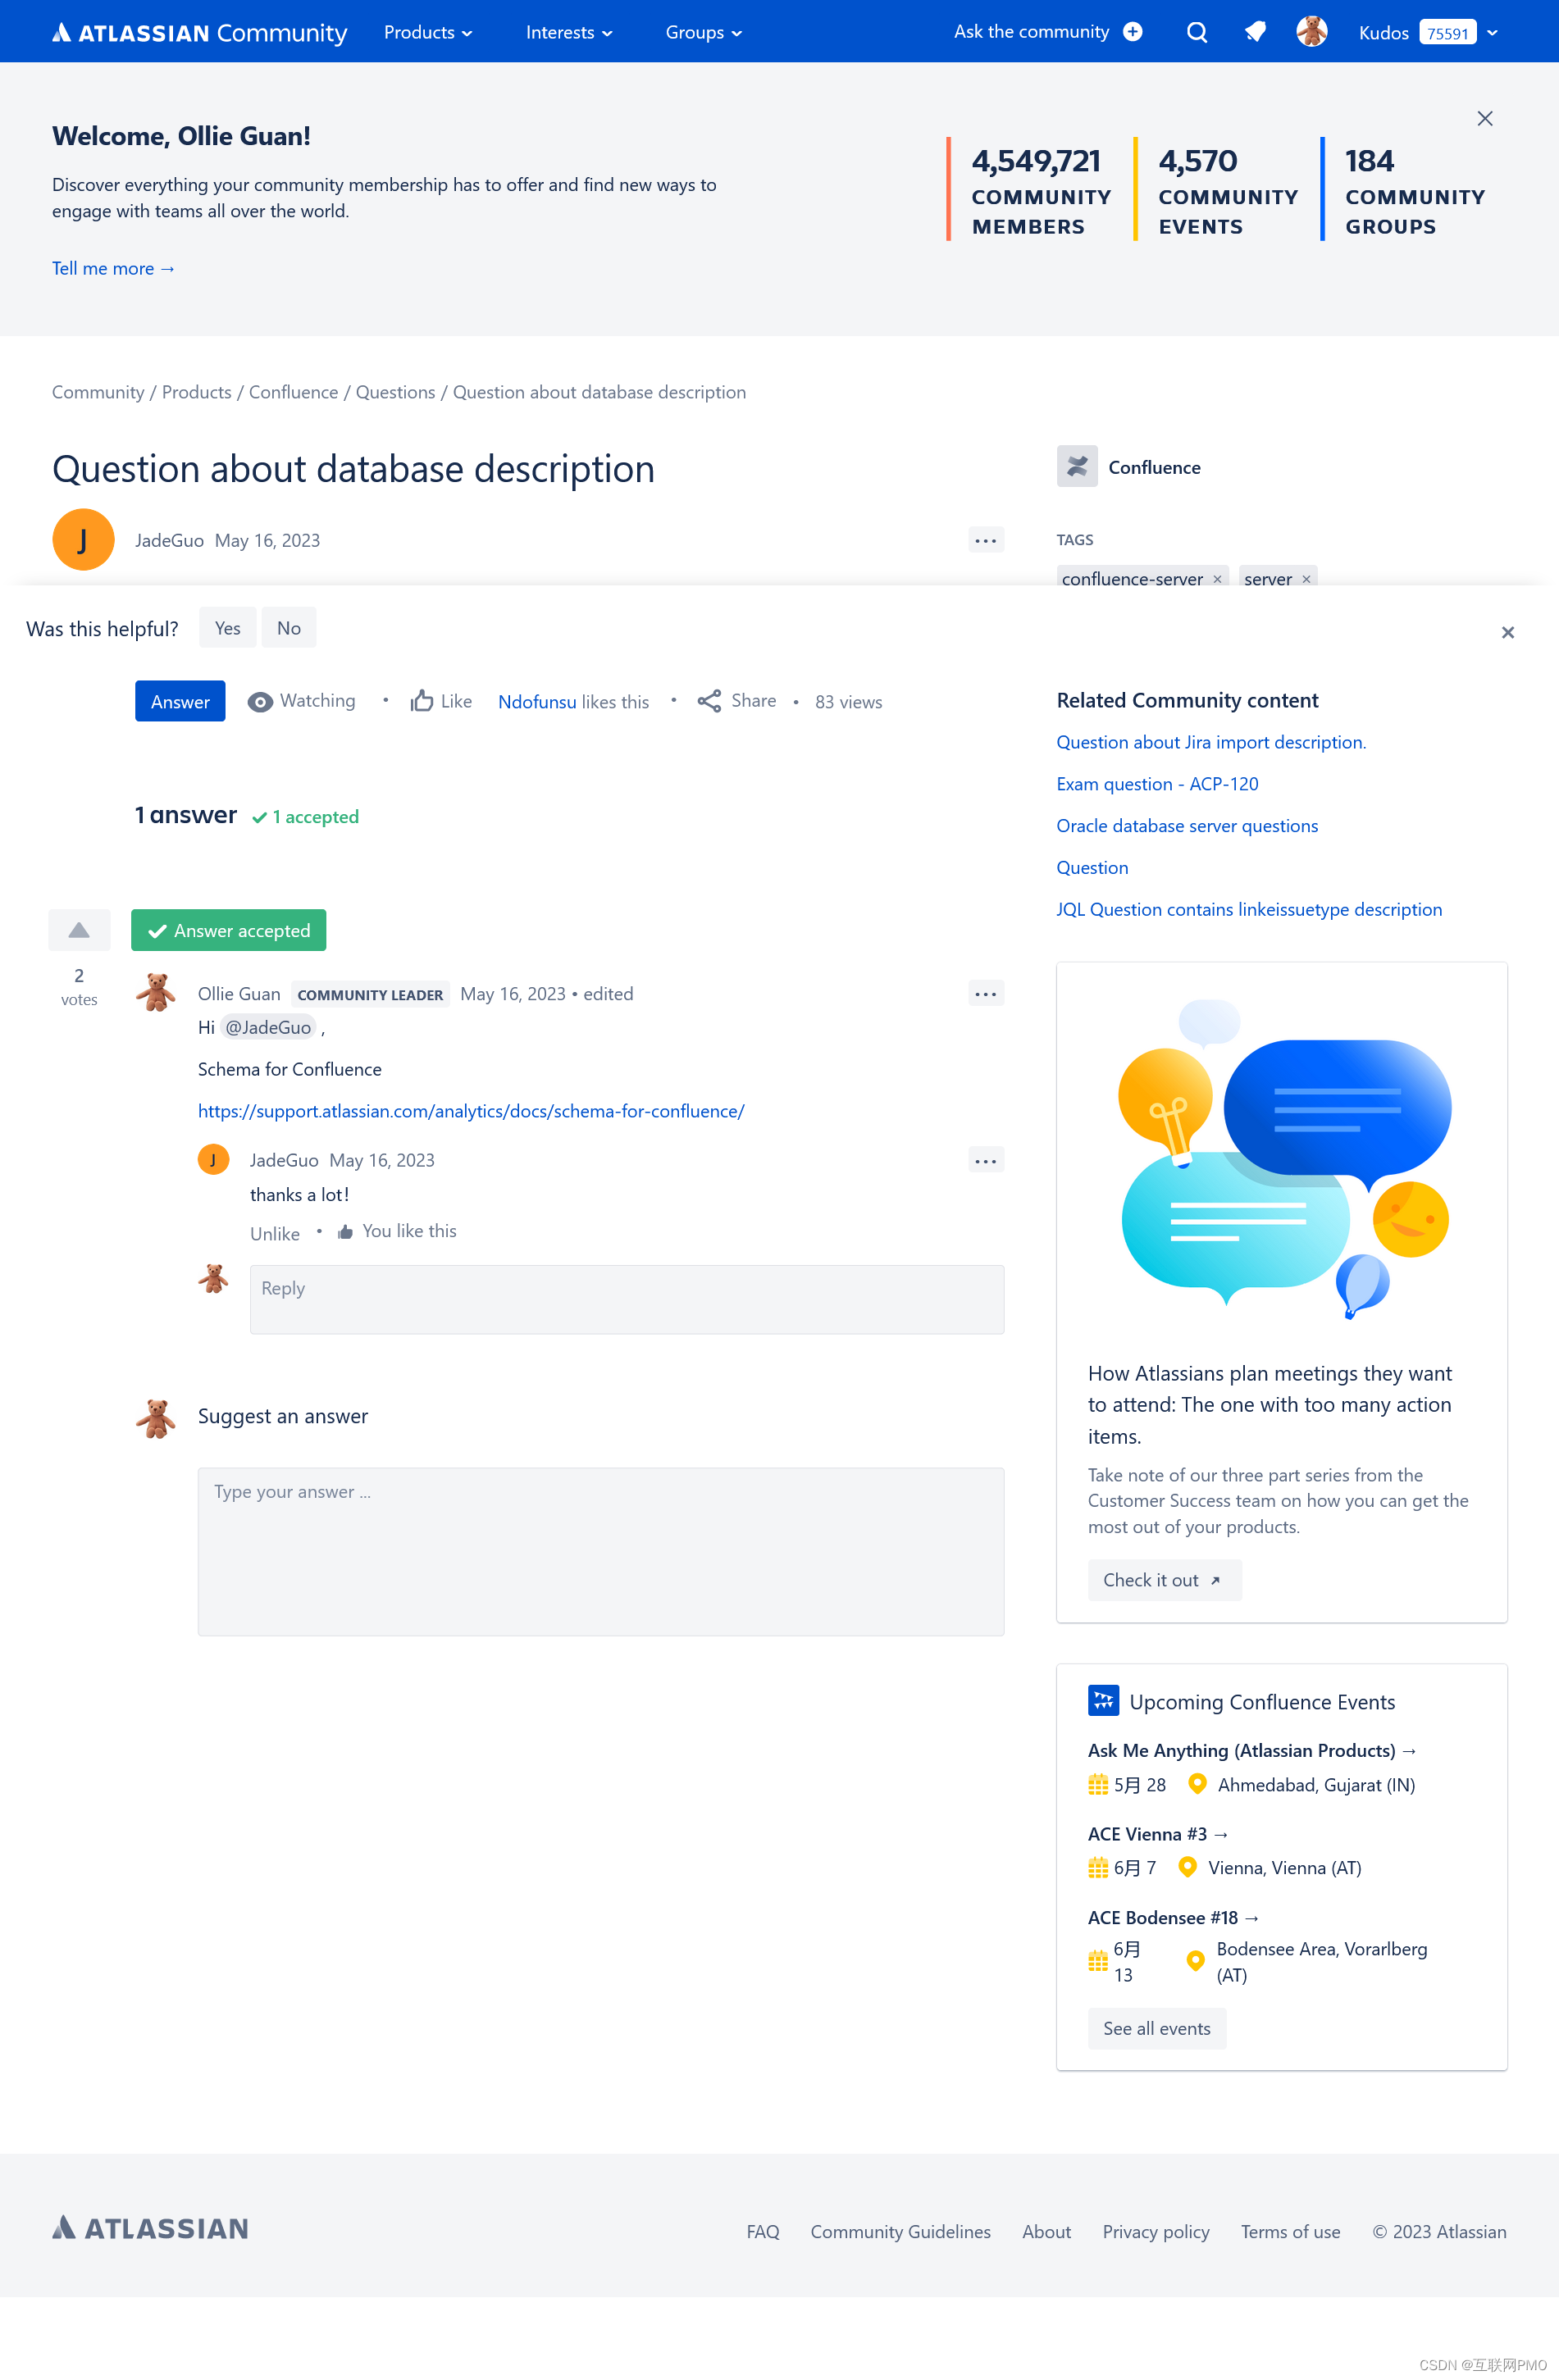Expand the Products menu
The image size is (1559, 2380).
pos(428,32)
